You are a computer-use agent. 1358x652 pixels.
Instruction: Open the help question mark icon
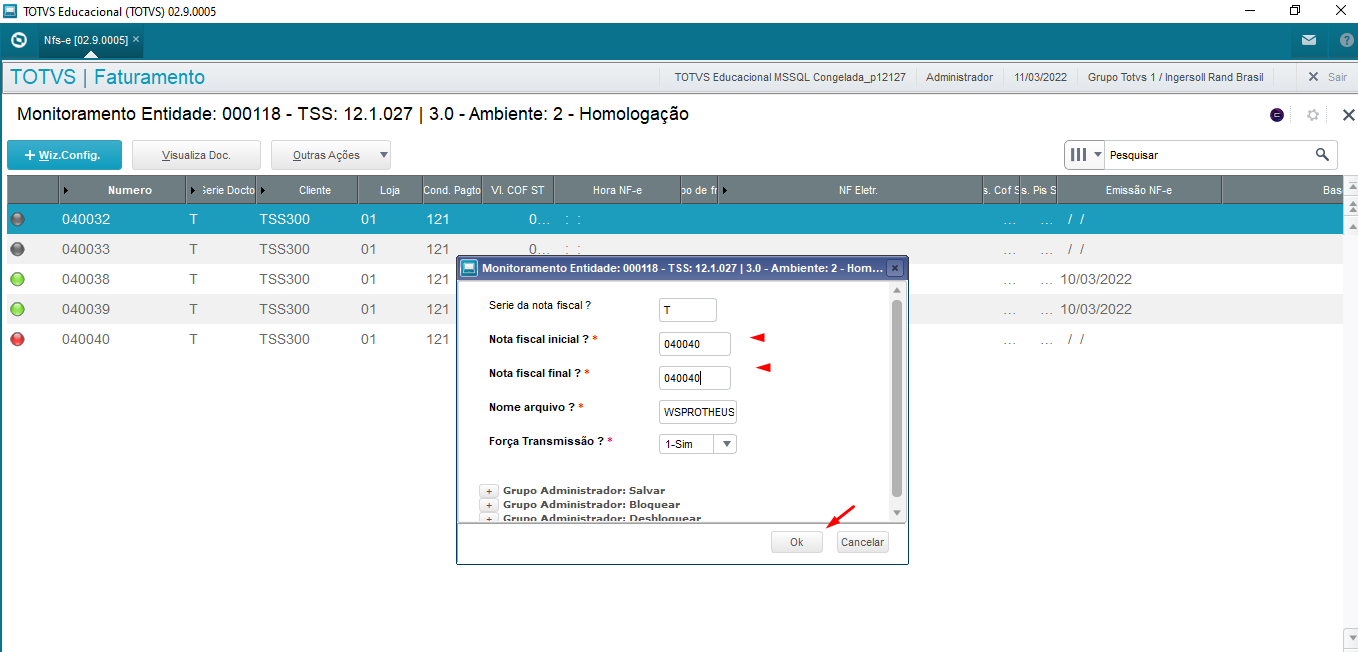click(1346, 40)
